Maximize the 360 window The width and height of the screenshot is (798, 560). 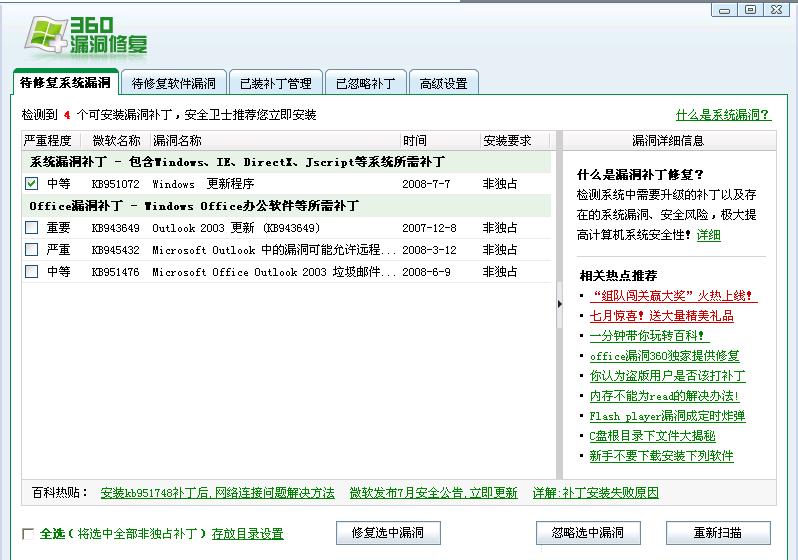[x=750, y=10]
